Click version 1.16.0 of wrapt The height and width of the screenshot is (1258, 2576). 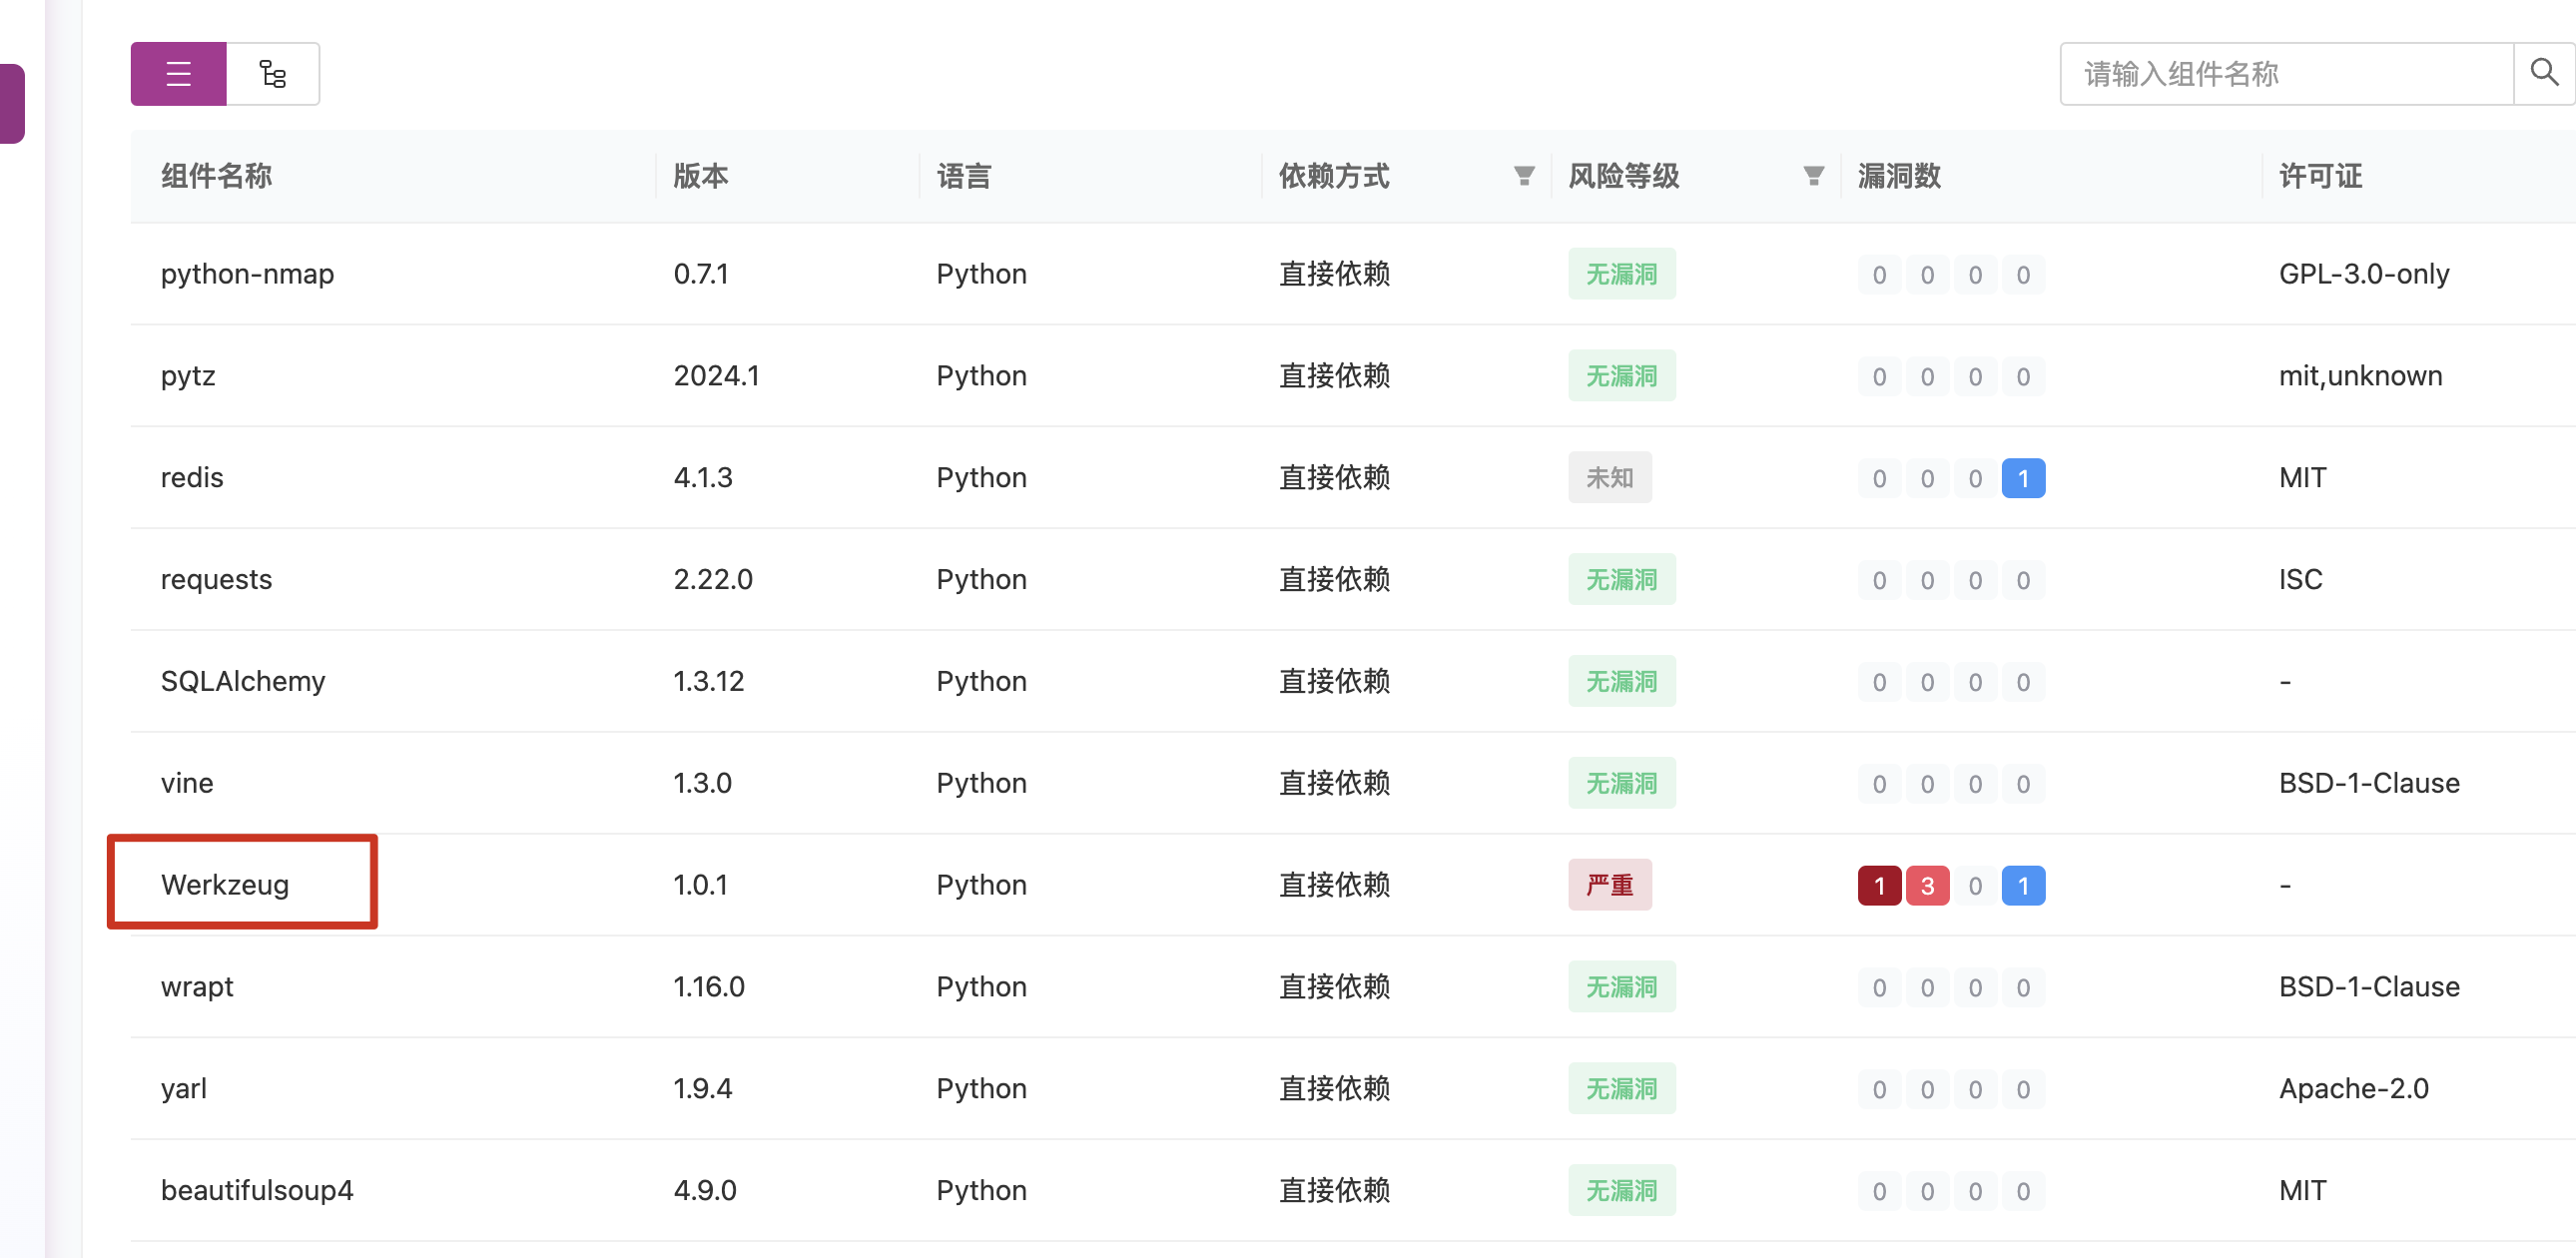708,987
